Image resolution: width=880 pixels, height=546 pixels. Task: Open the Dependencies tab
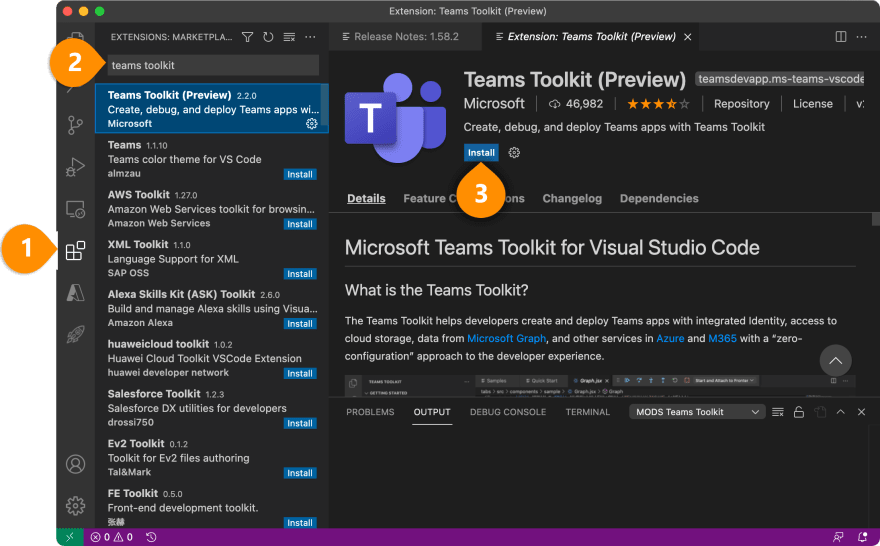pyautogui.click(x=659, y=198)
